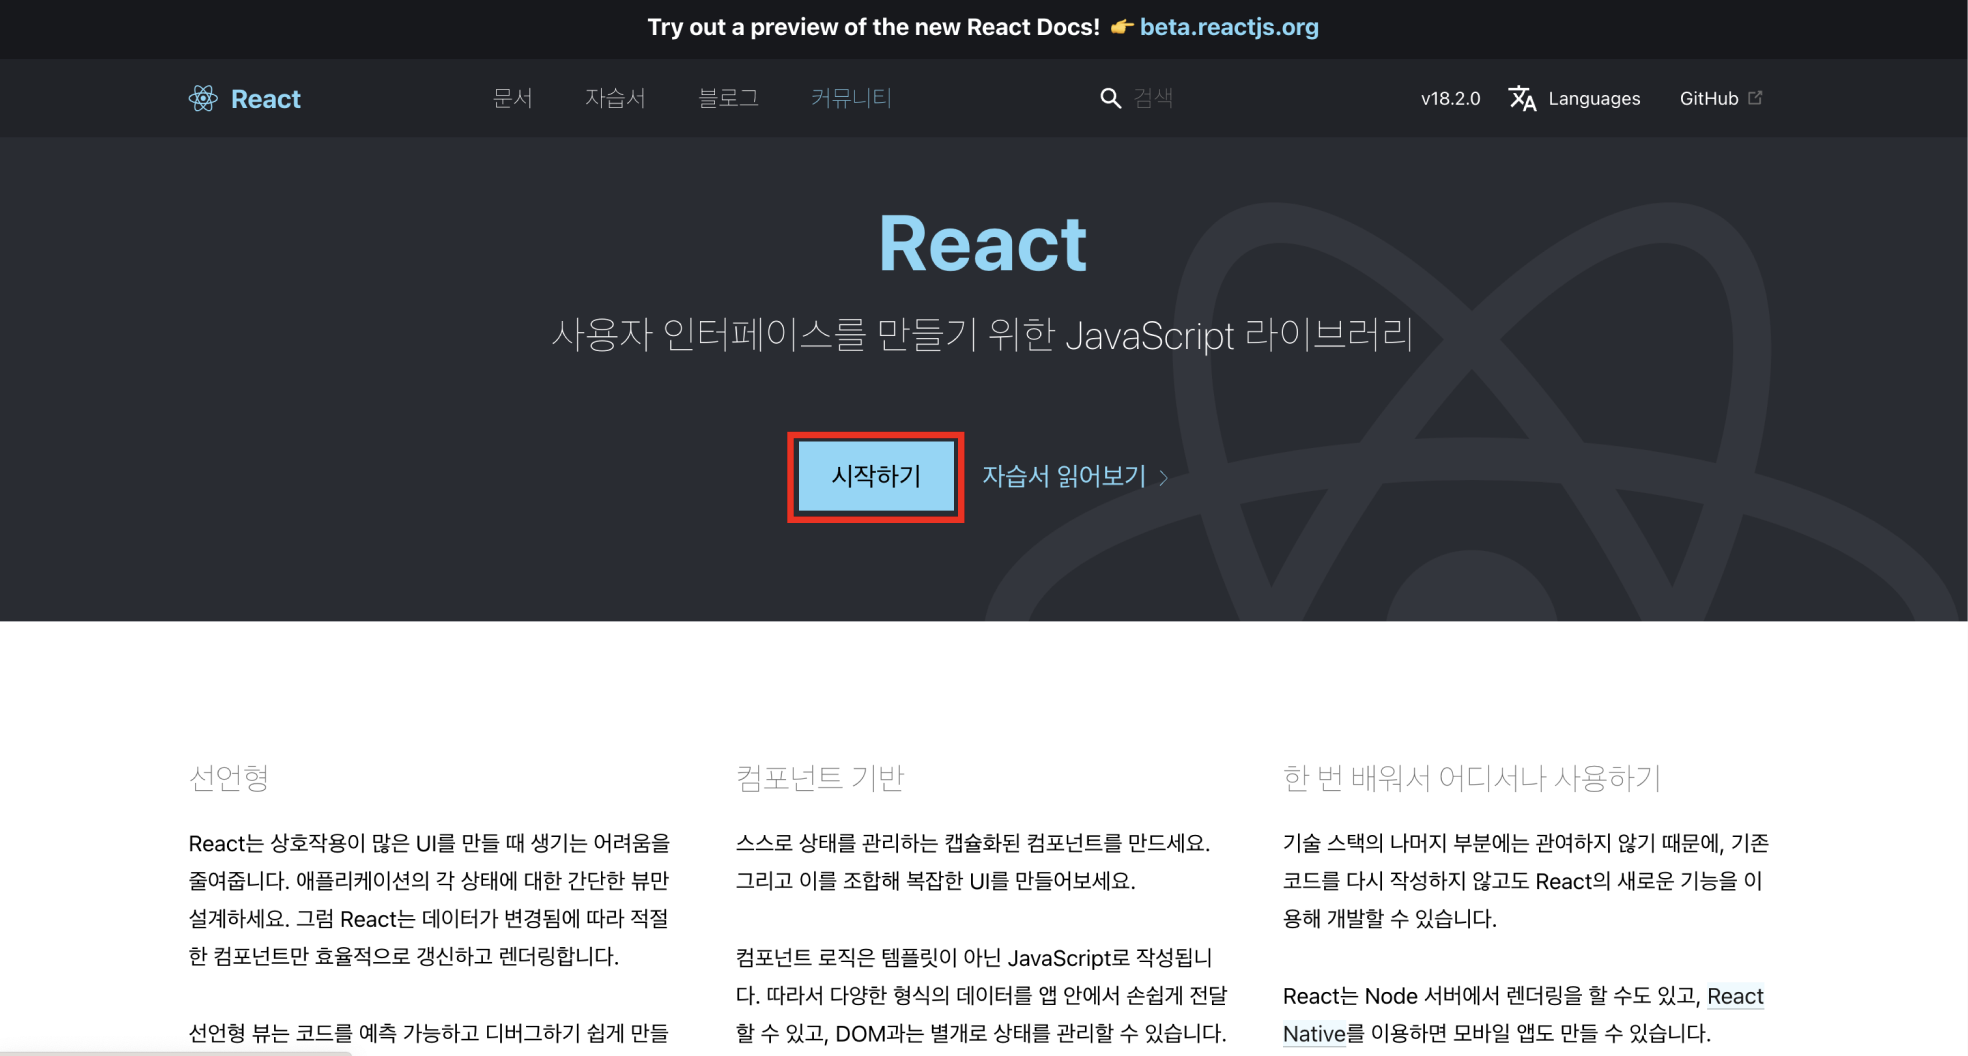Open 자습서 읽어보기 tutorial link

1064,476
